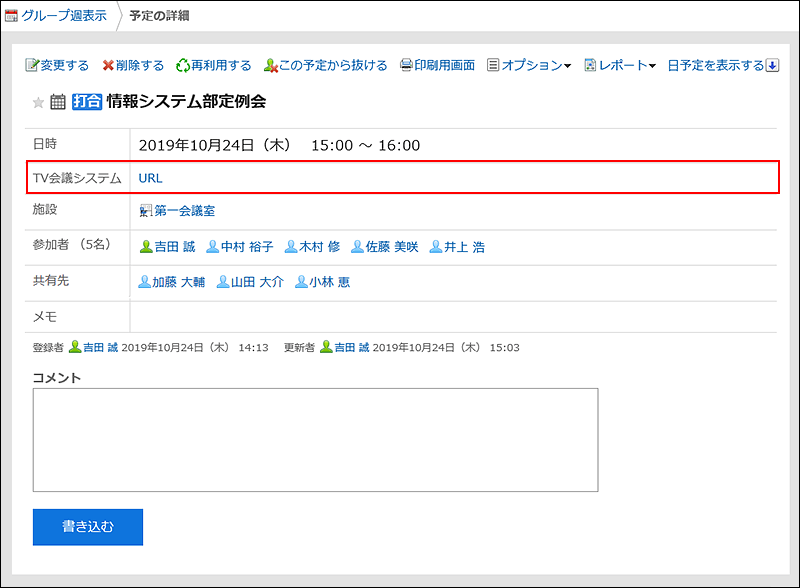Click the red X delete icon
Screen dimensions: 800x588
(x=108, y=65)
